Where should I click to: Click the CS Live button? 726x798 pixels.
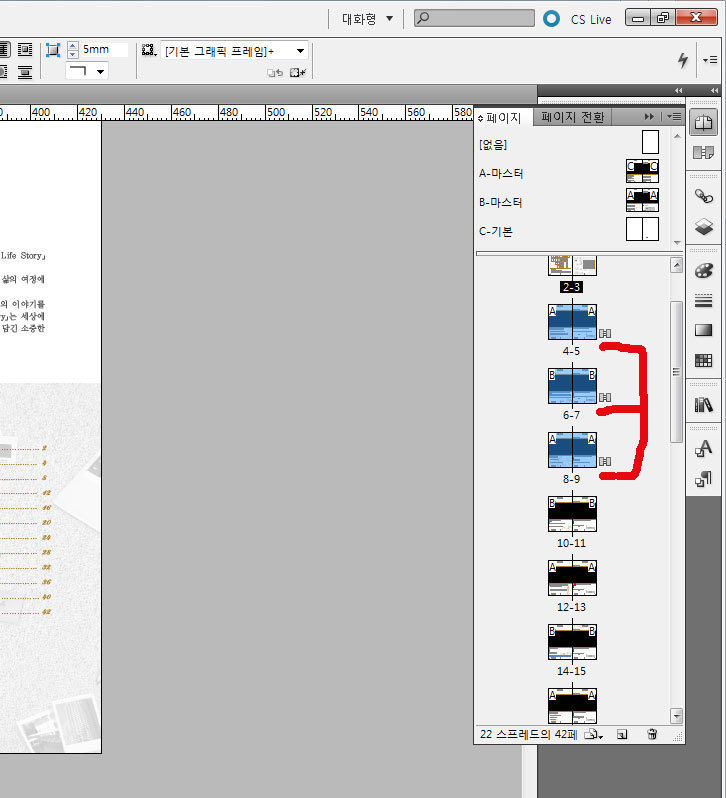click(x=579, y=19)
